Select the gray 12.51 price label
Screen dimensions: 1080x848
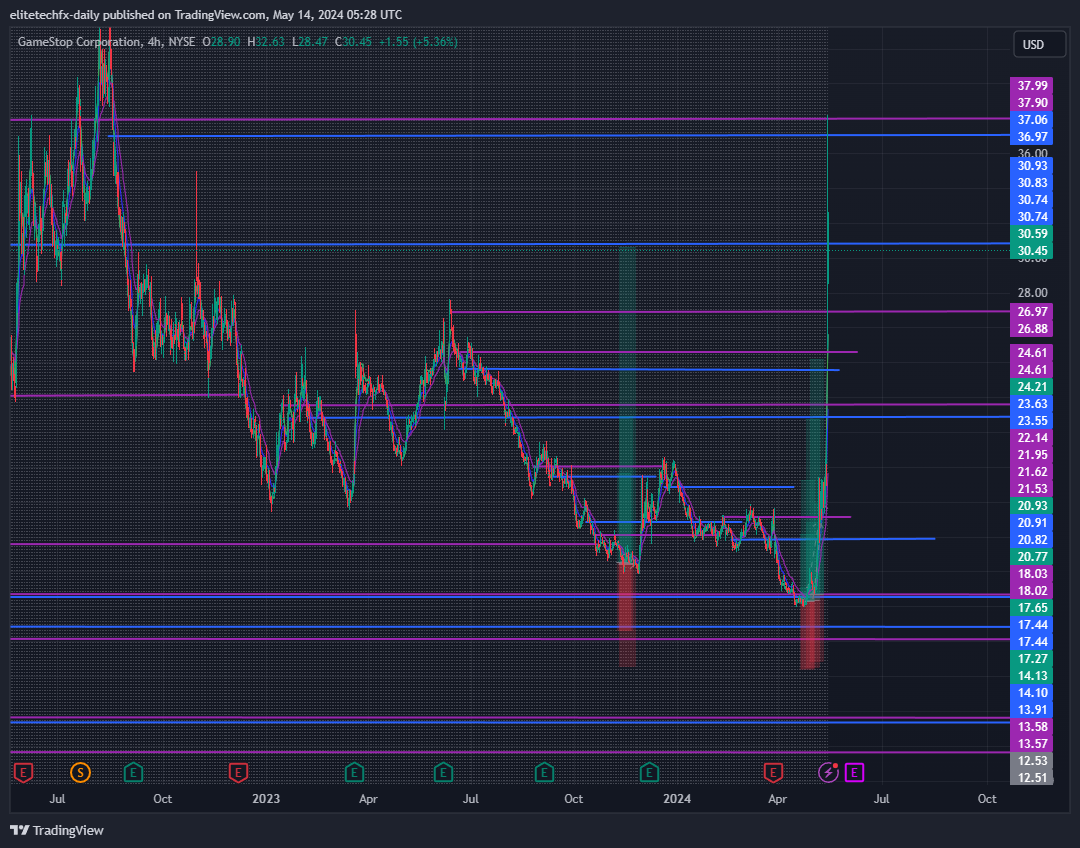tap(1032, 778)
